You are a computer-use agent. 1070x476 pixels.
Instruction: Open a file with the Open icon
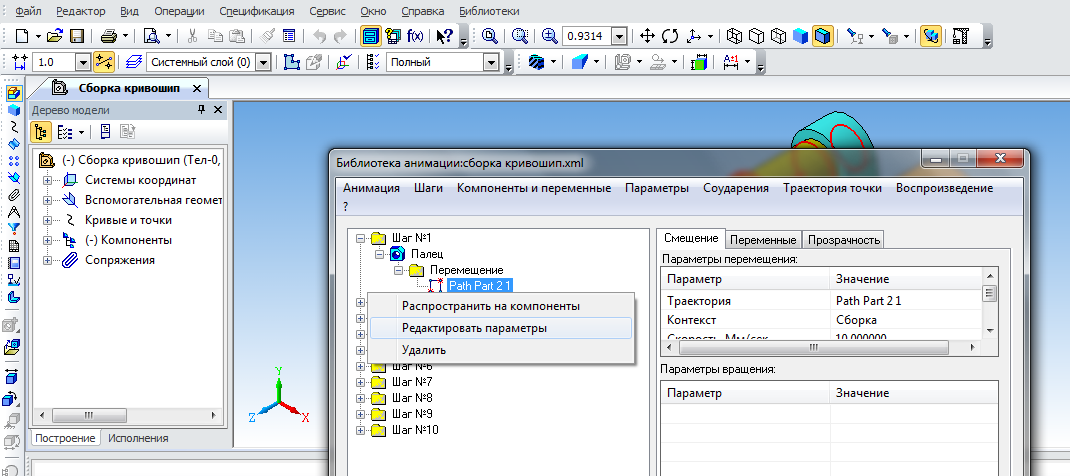tap(55, 36)
